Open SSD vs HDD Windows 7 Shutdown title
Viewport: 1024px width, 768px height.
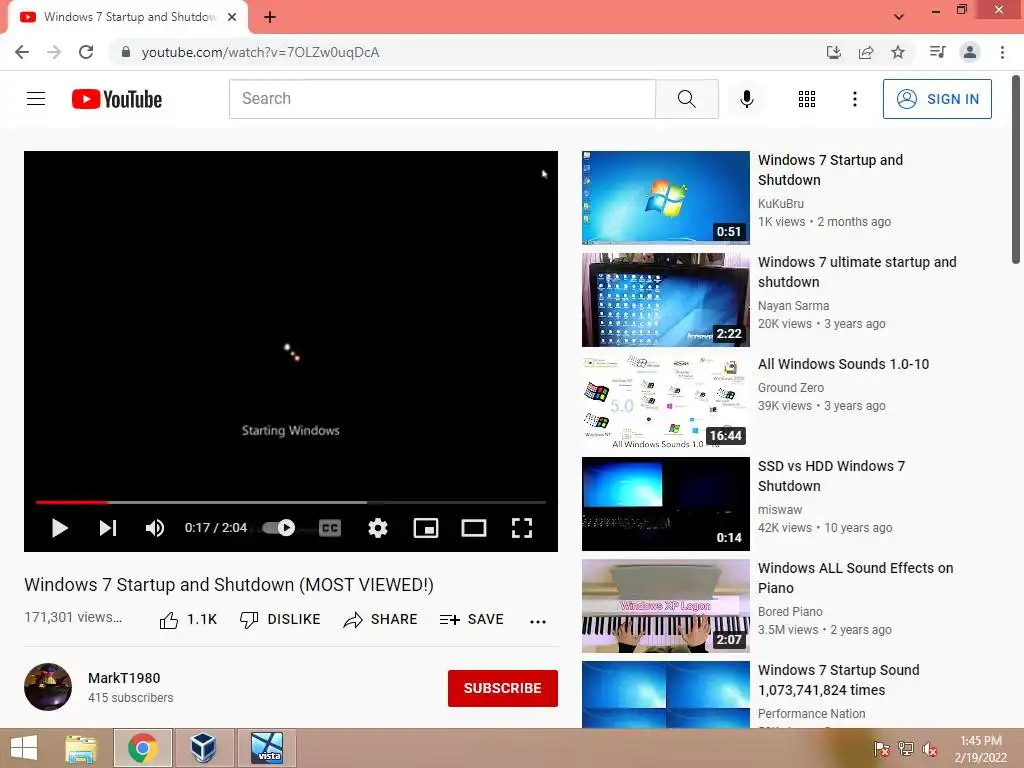(x=831, y=476)
